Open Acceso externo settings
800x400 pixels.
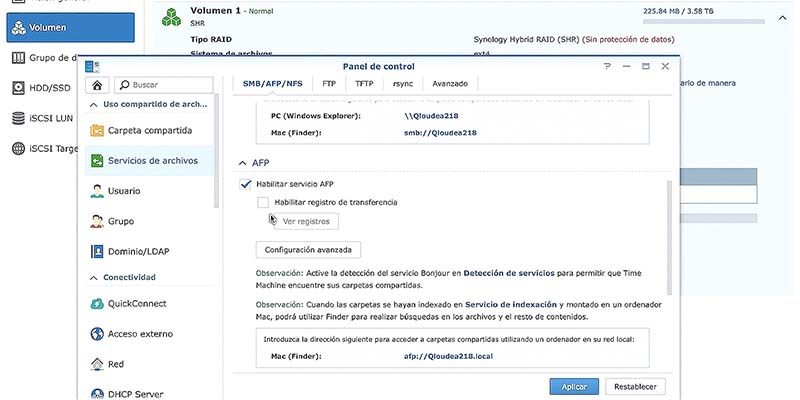coord(149,334)
